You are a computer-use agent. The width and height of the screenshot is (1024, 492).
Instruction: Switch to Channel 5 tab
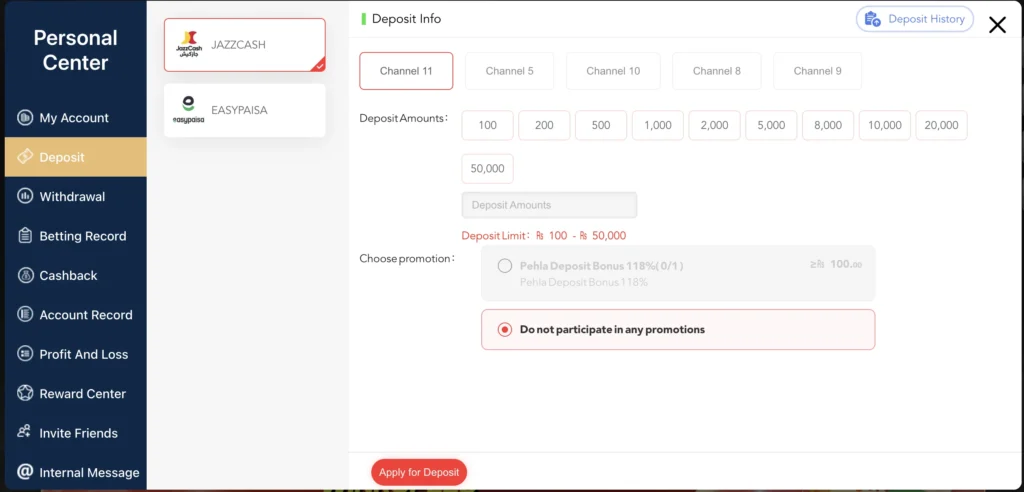509,71
